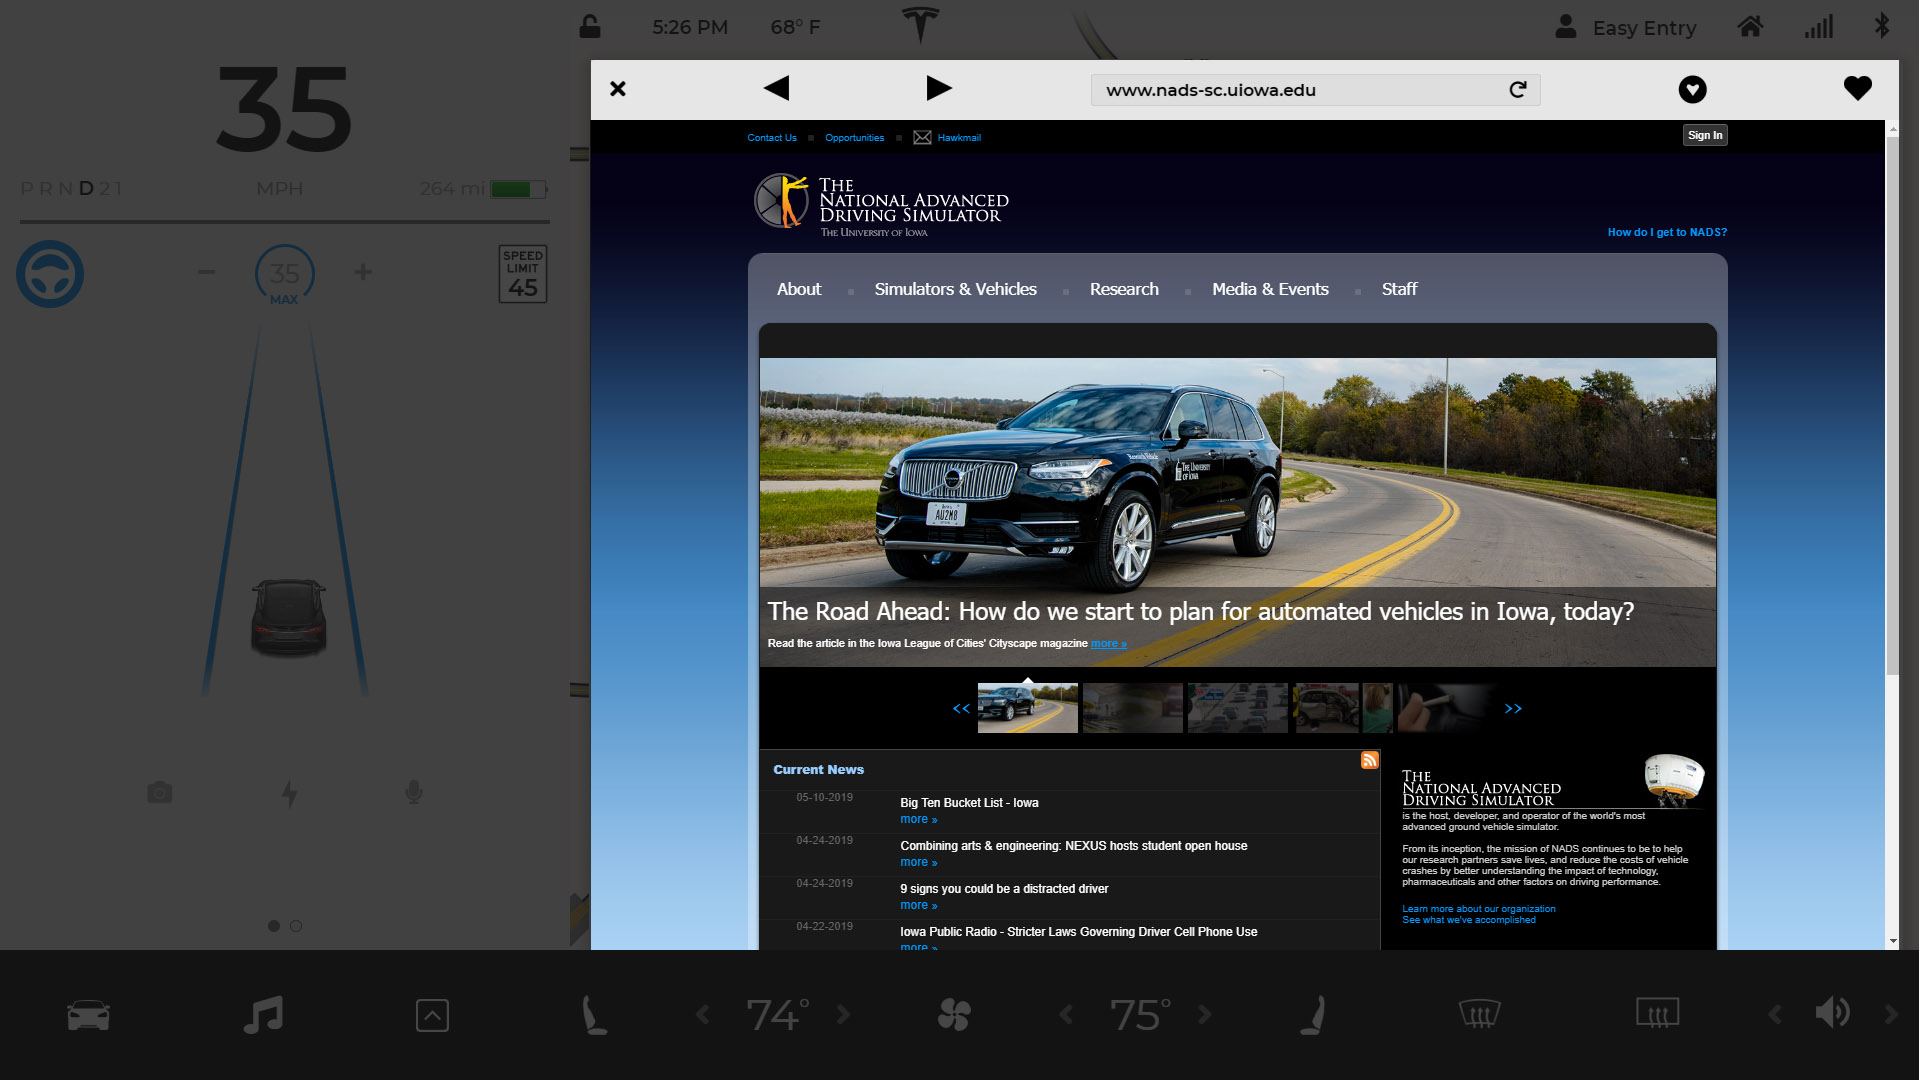The height and width of the screenshot is (1080, 1919).
Task: Increase cruise set speed with plus
Action: pos(363,272)
